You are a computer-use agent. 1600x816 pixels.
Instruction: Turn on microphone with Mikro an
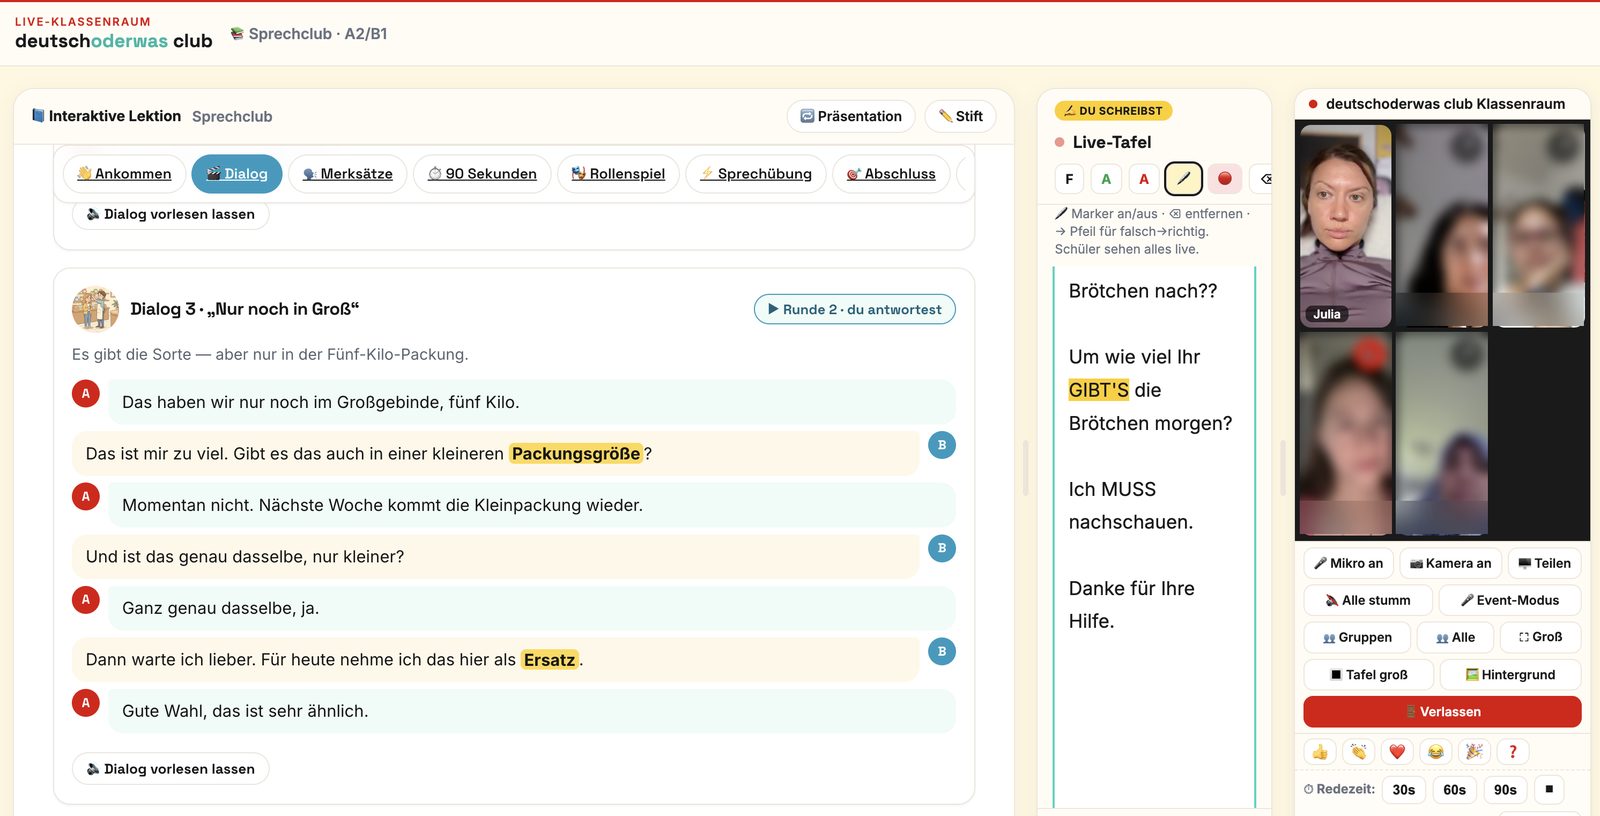(x=1348, y=563)
